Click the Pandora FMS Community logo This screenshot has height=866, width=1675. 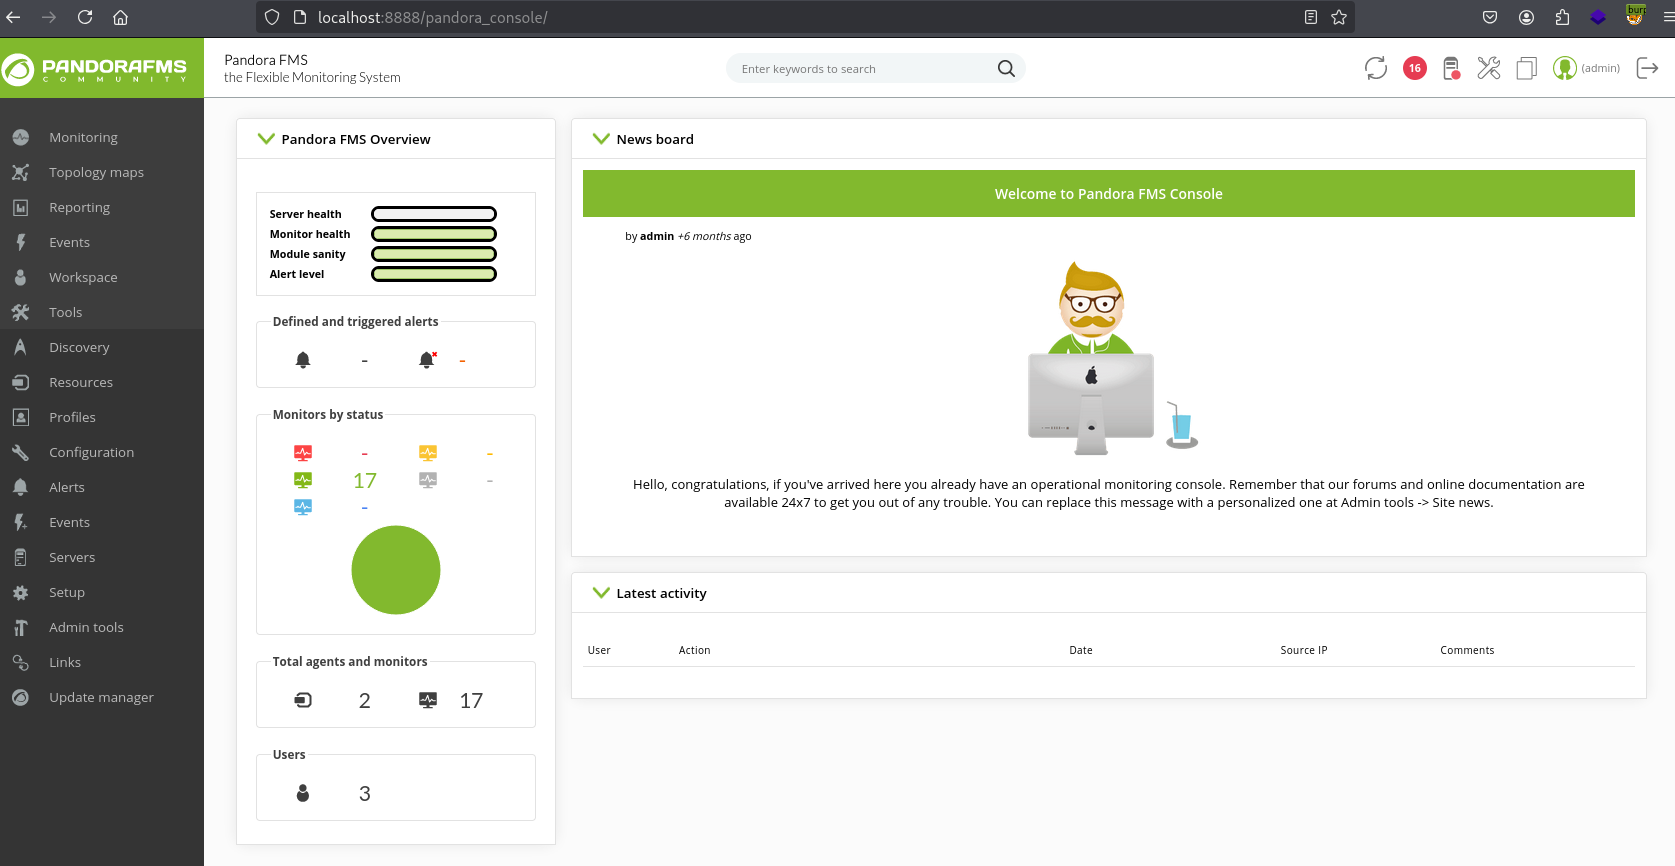[x=95, y=69]
